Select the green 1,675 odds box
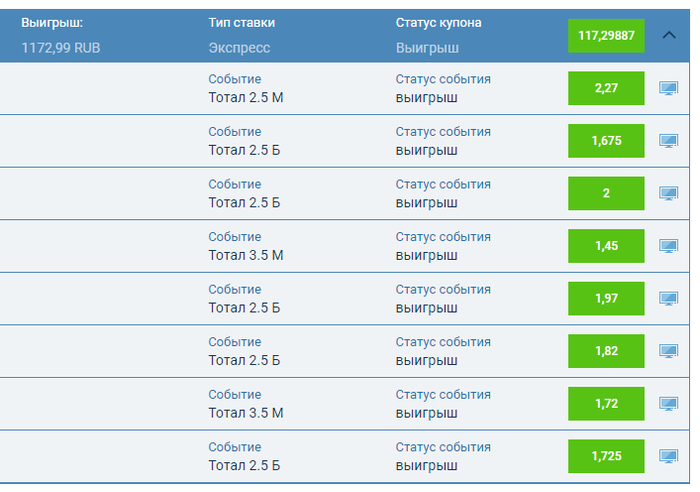The image size is (700, 492). pyautogui.click(x=606, y=141)
